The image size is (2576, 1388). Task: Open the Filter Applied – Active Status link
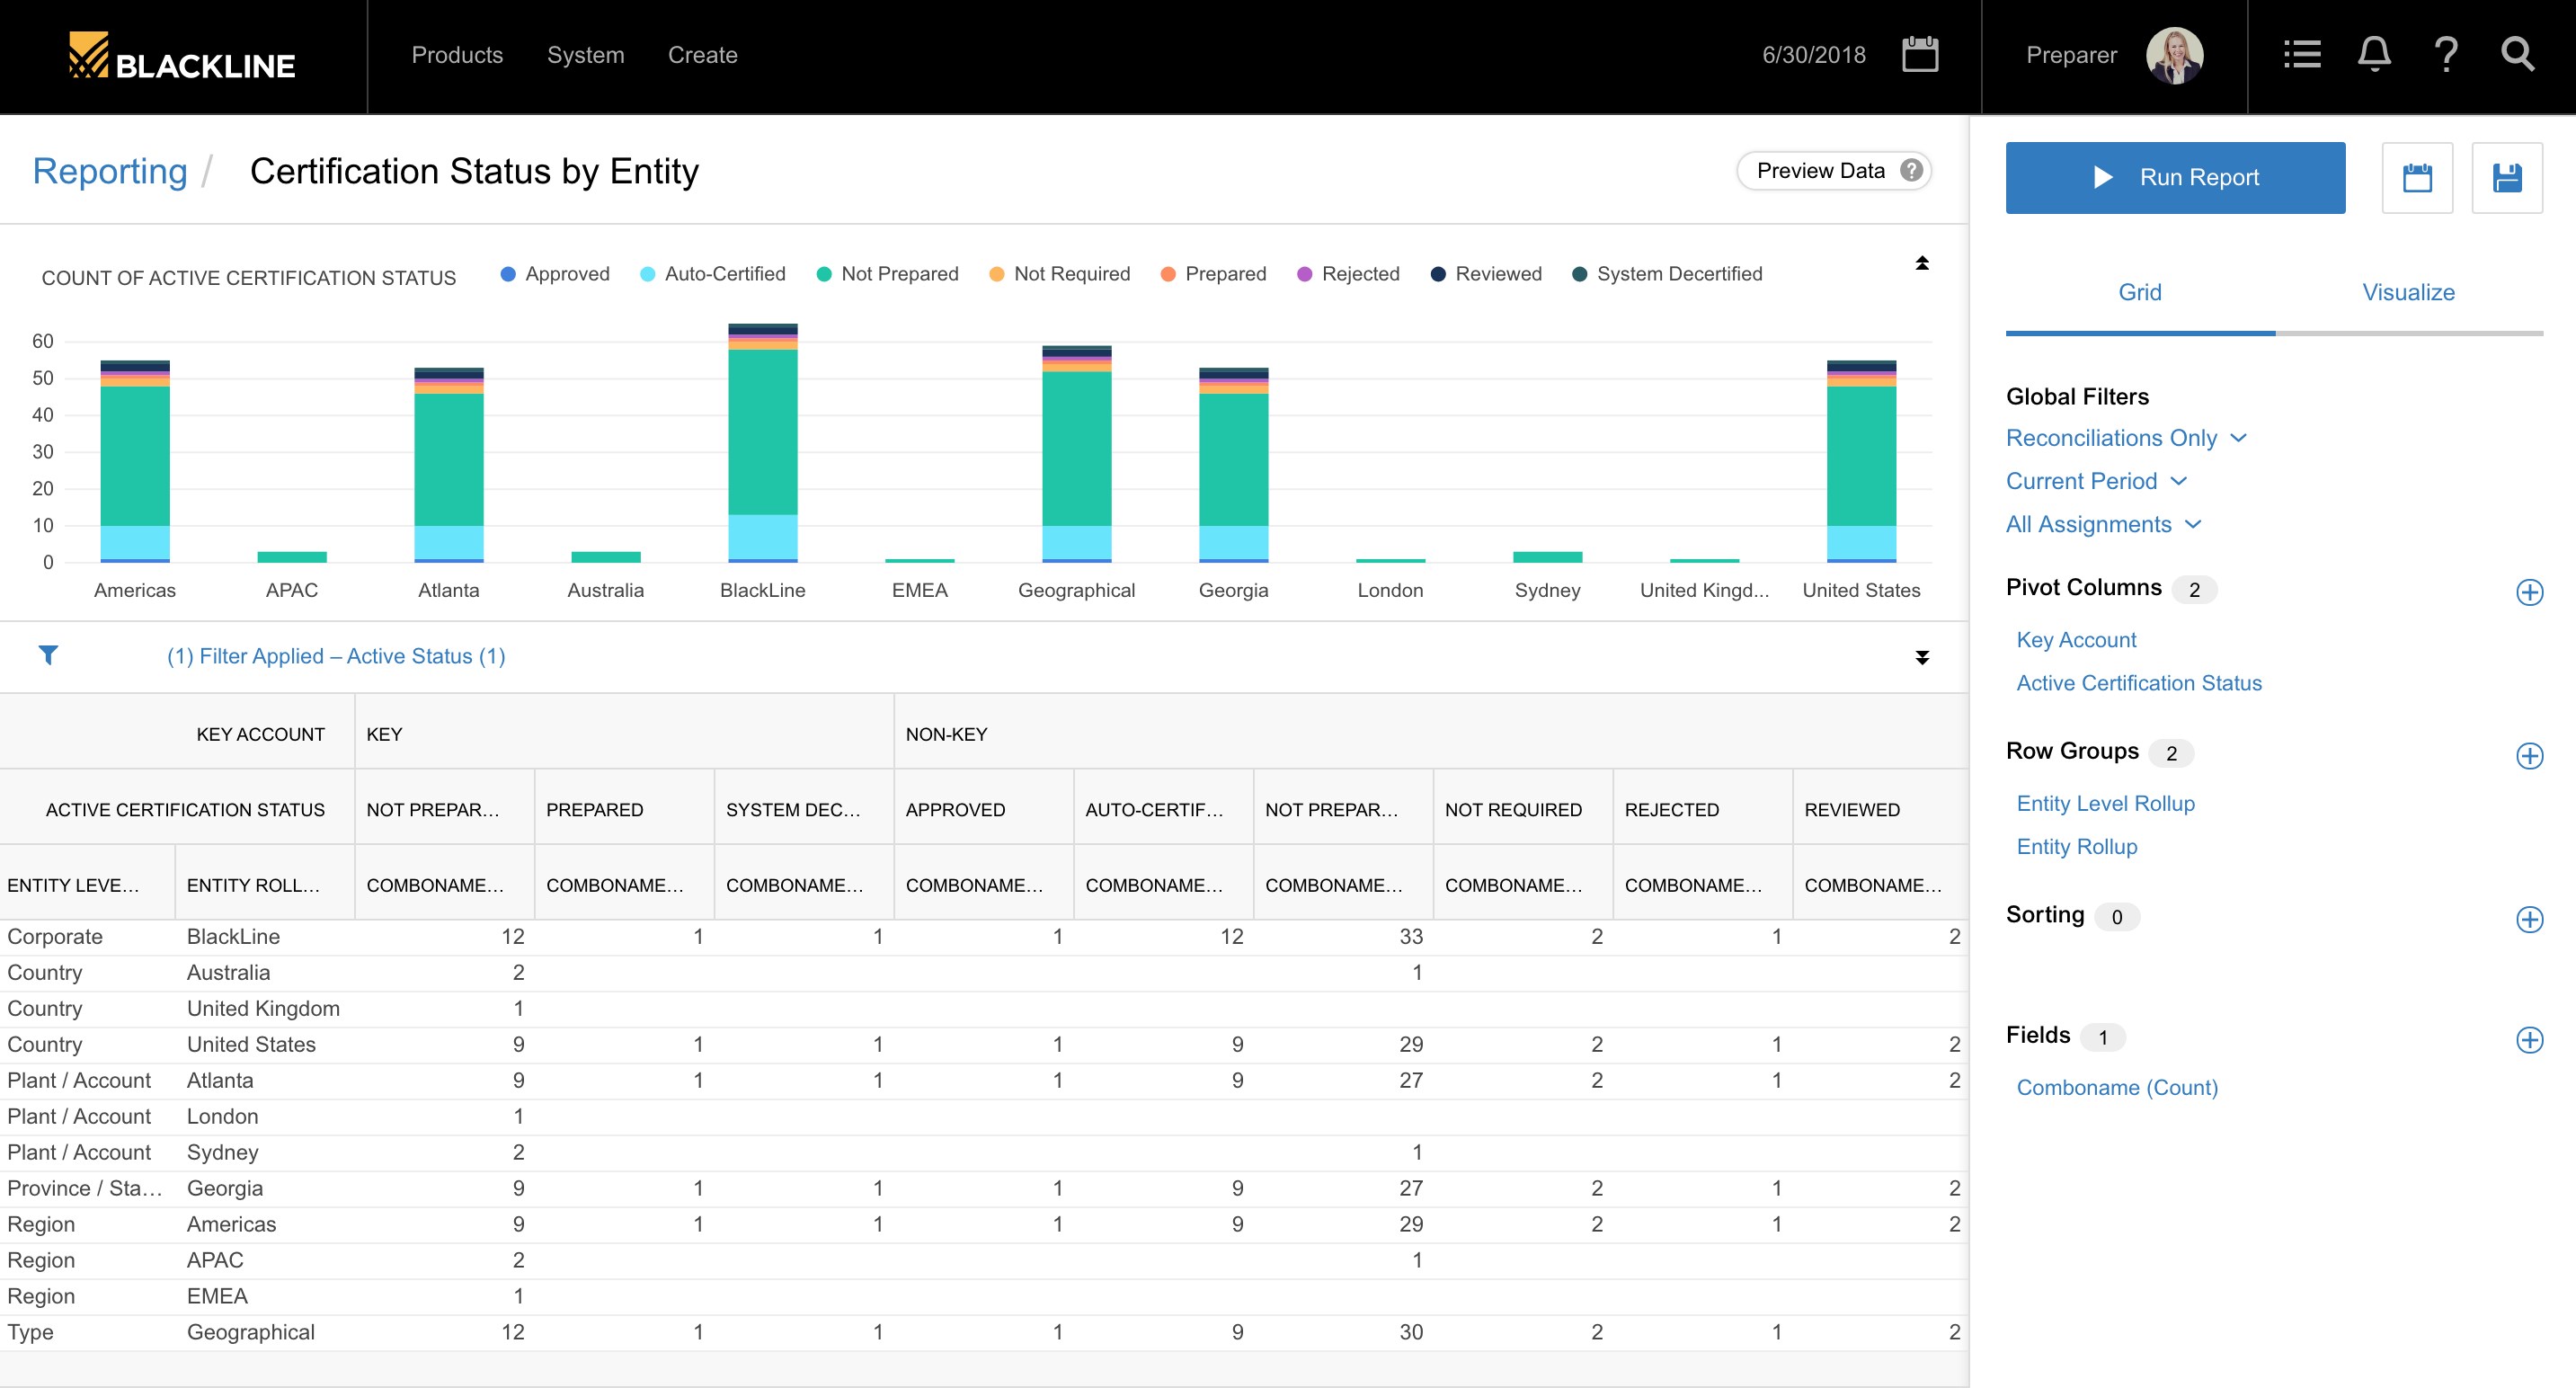pyautogui.click(x=336, y=656)
